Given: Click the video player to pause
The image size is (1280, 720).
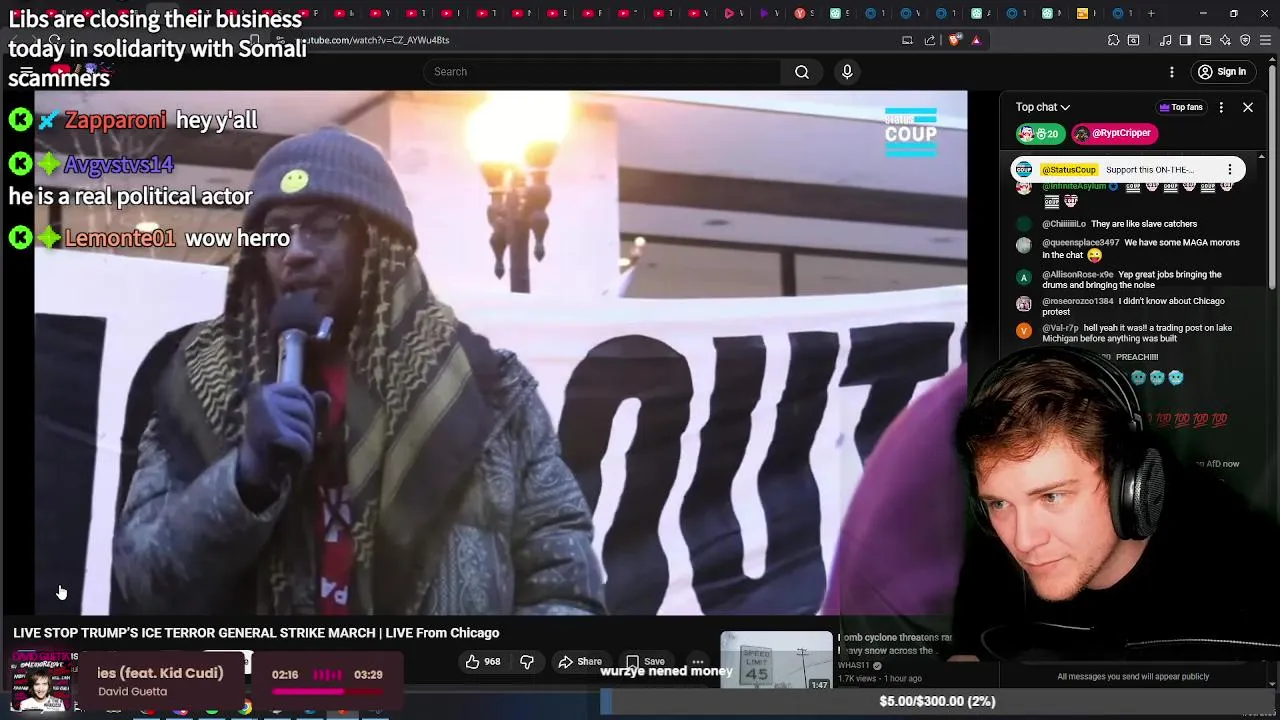Looking at the screenshot, I should pos(500,352).
